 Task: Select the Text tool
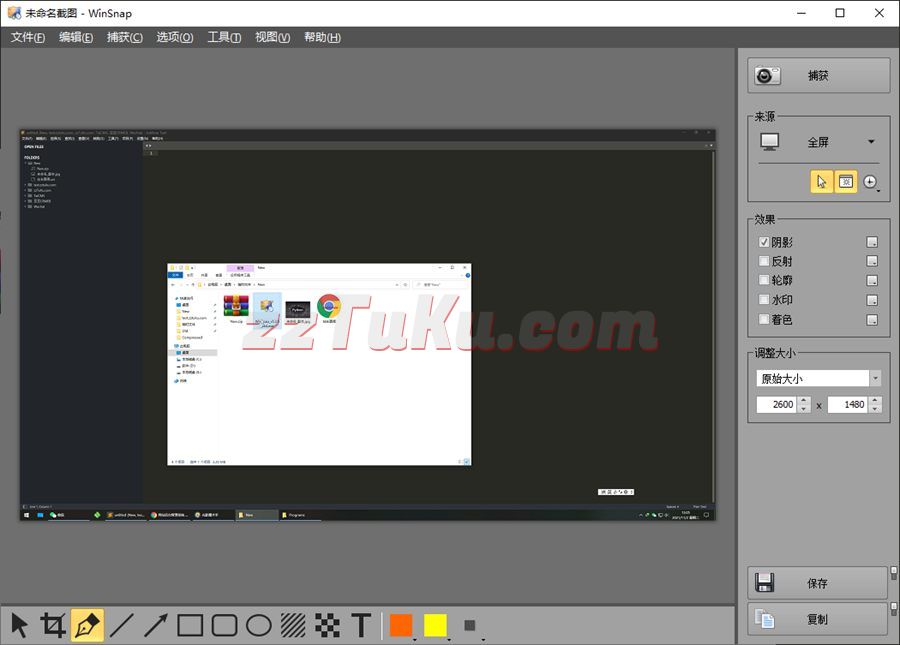pyautogui.click(x=361, y=626)
